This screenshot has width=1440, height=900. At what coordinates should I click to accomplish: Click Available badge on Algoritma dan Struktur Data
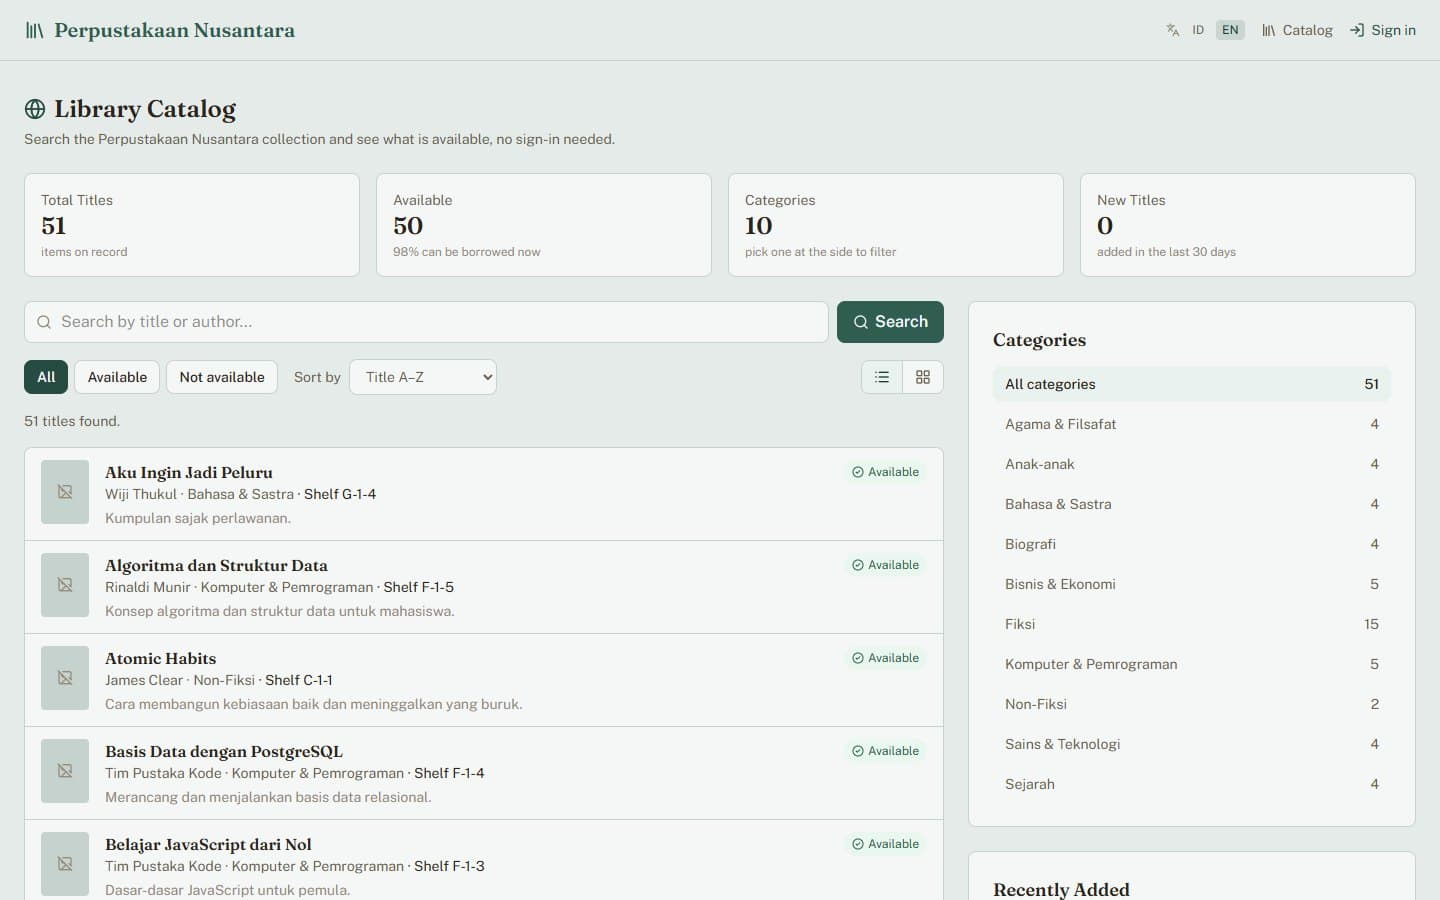(x=885, y=565)
